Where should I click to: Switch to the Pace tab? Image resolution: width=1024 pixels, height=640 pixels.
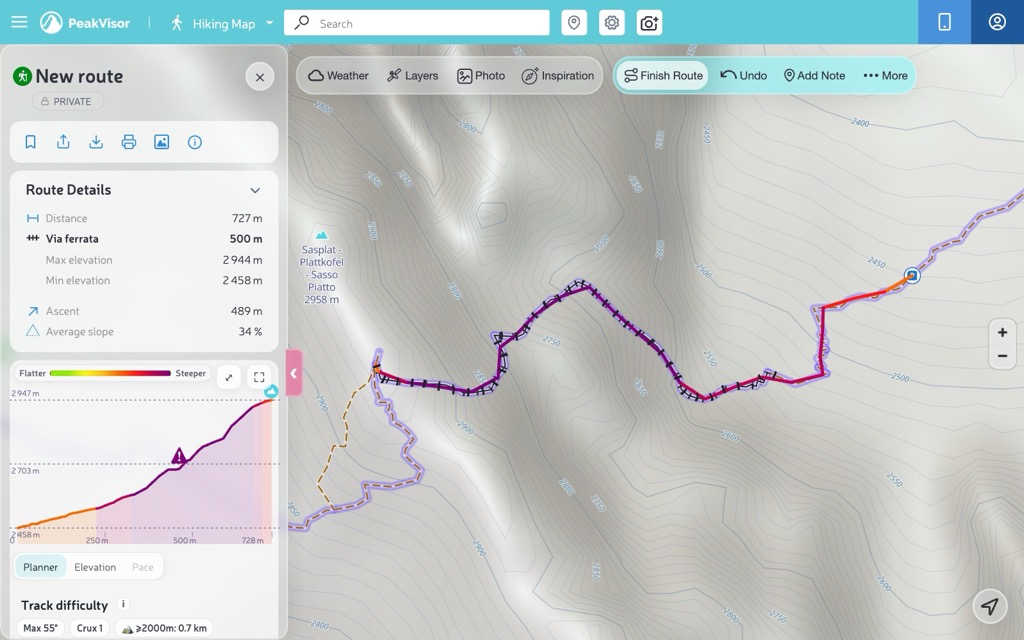[142, 567]
